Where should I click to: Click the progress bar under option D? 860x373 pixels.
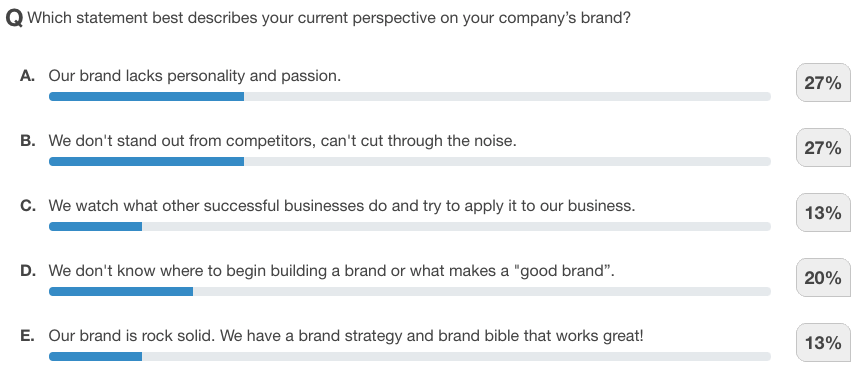tap(410, 291)
